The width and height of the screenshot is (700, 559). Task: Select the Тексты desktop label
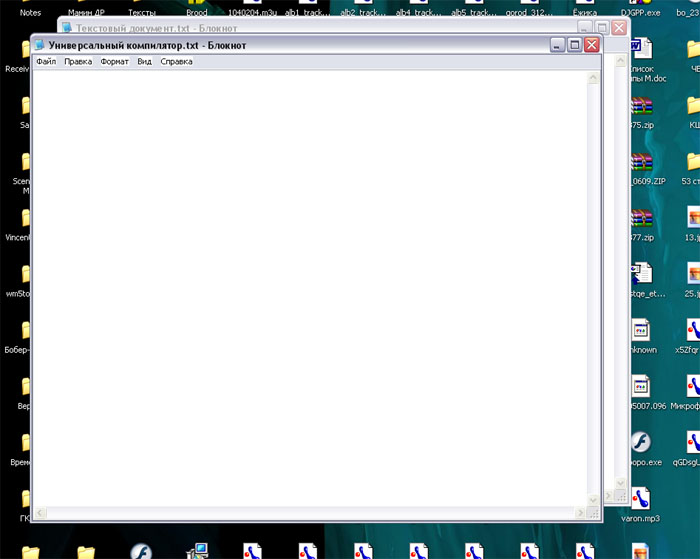click(142, 13)
